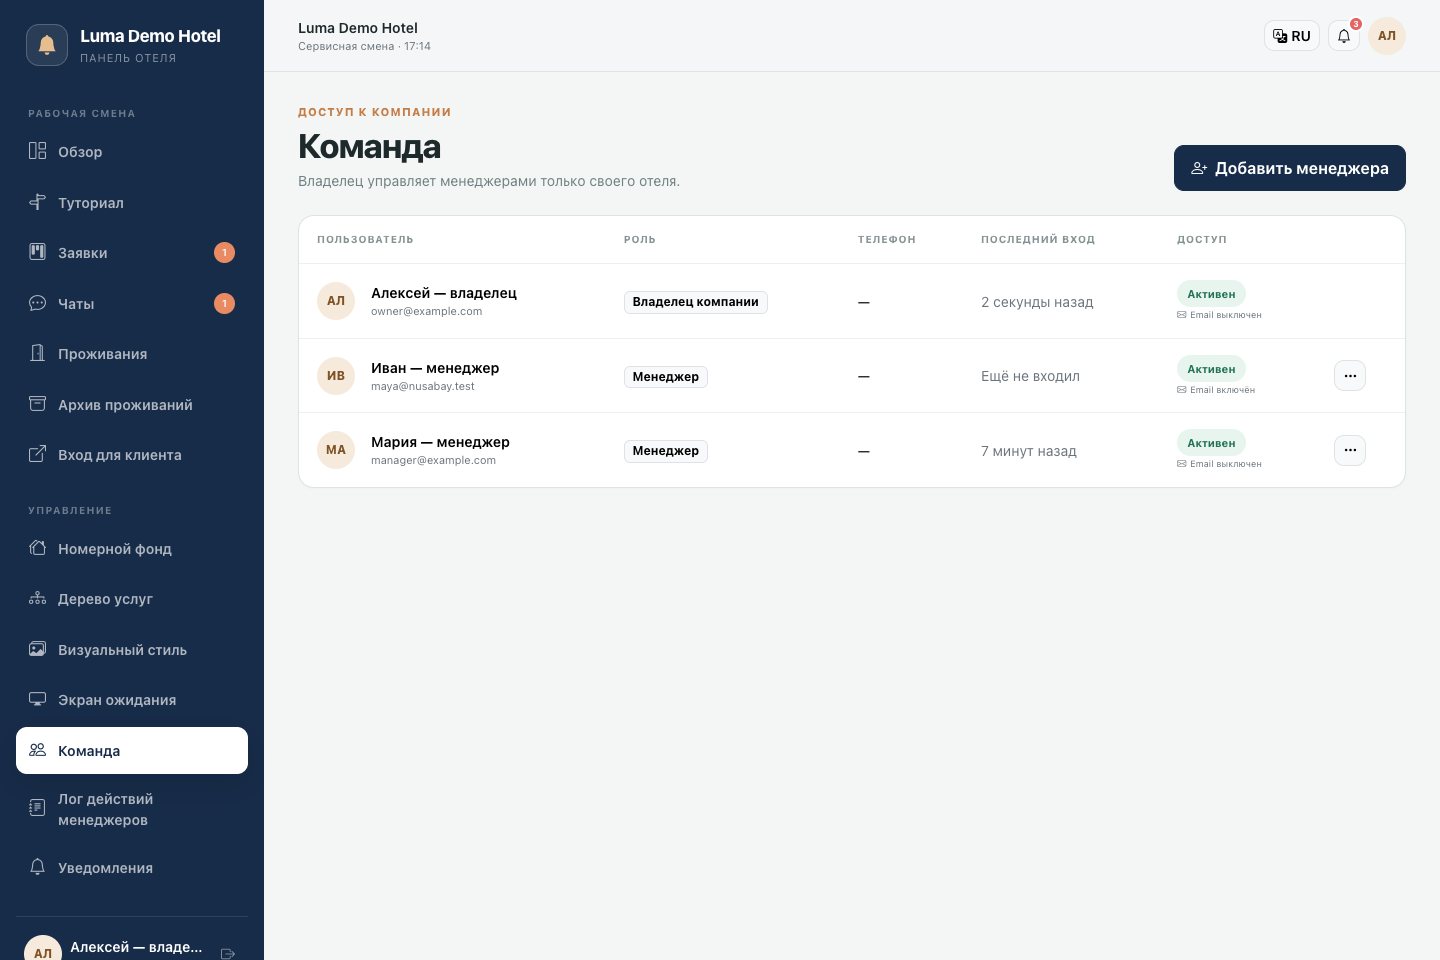Click the Luma Demo Hotel bell logo

[47, 45]
